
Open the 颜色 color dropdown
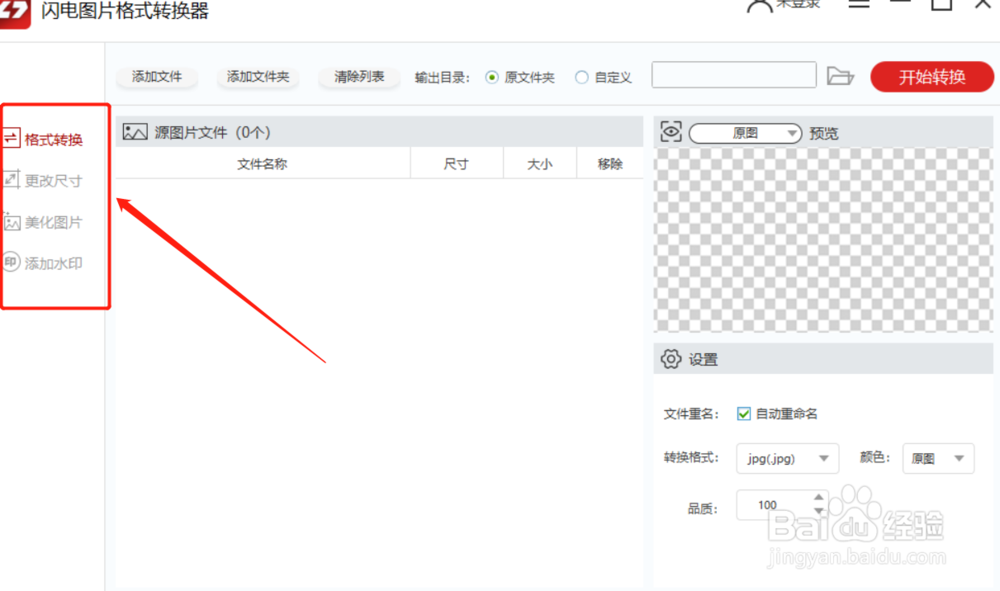938,458
